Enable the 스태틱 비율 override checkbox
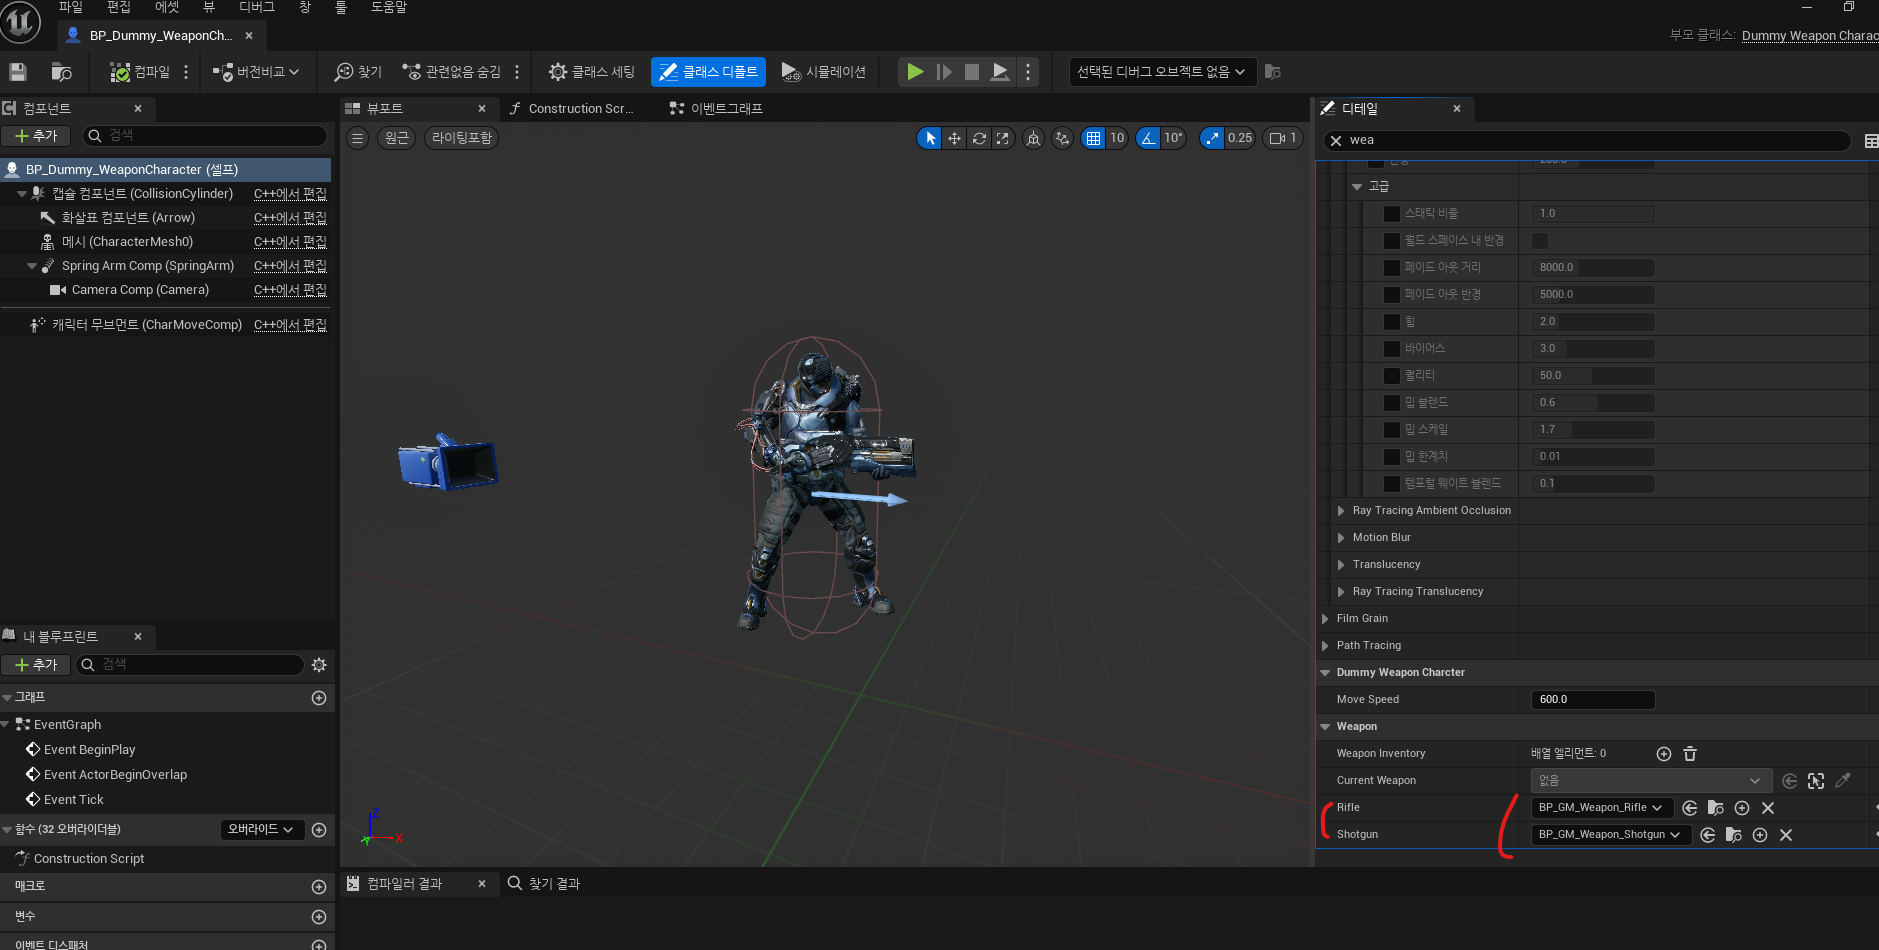Image resolution: width=1879 pixels, height=950 pixels. pos(1392,214)
